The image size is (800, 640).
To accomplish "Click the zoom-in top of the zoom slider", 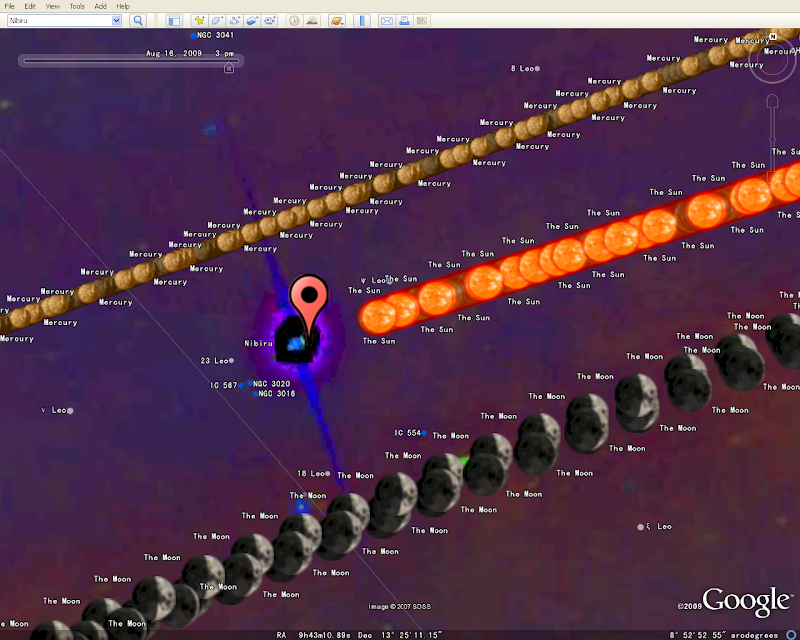I will (x=772, y=101).
